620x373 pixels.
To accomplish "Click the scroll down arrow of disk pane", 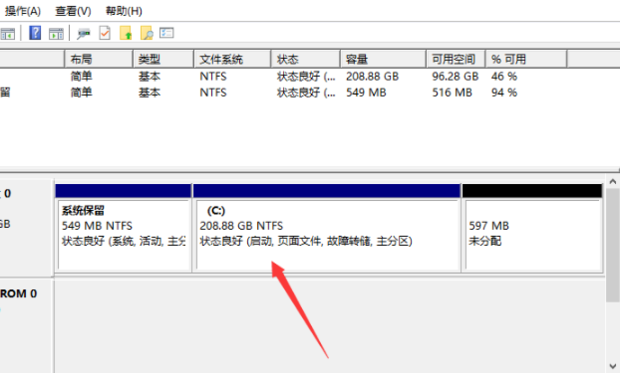I will pos(613,366).
